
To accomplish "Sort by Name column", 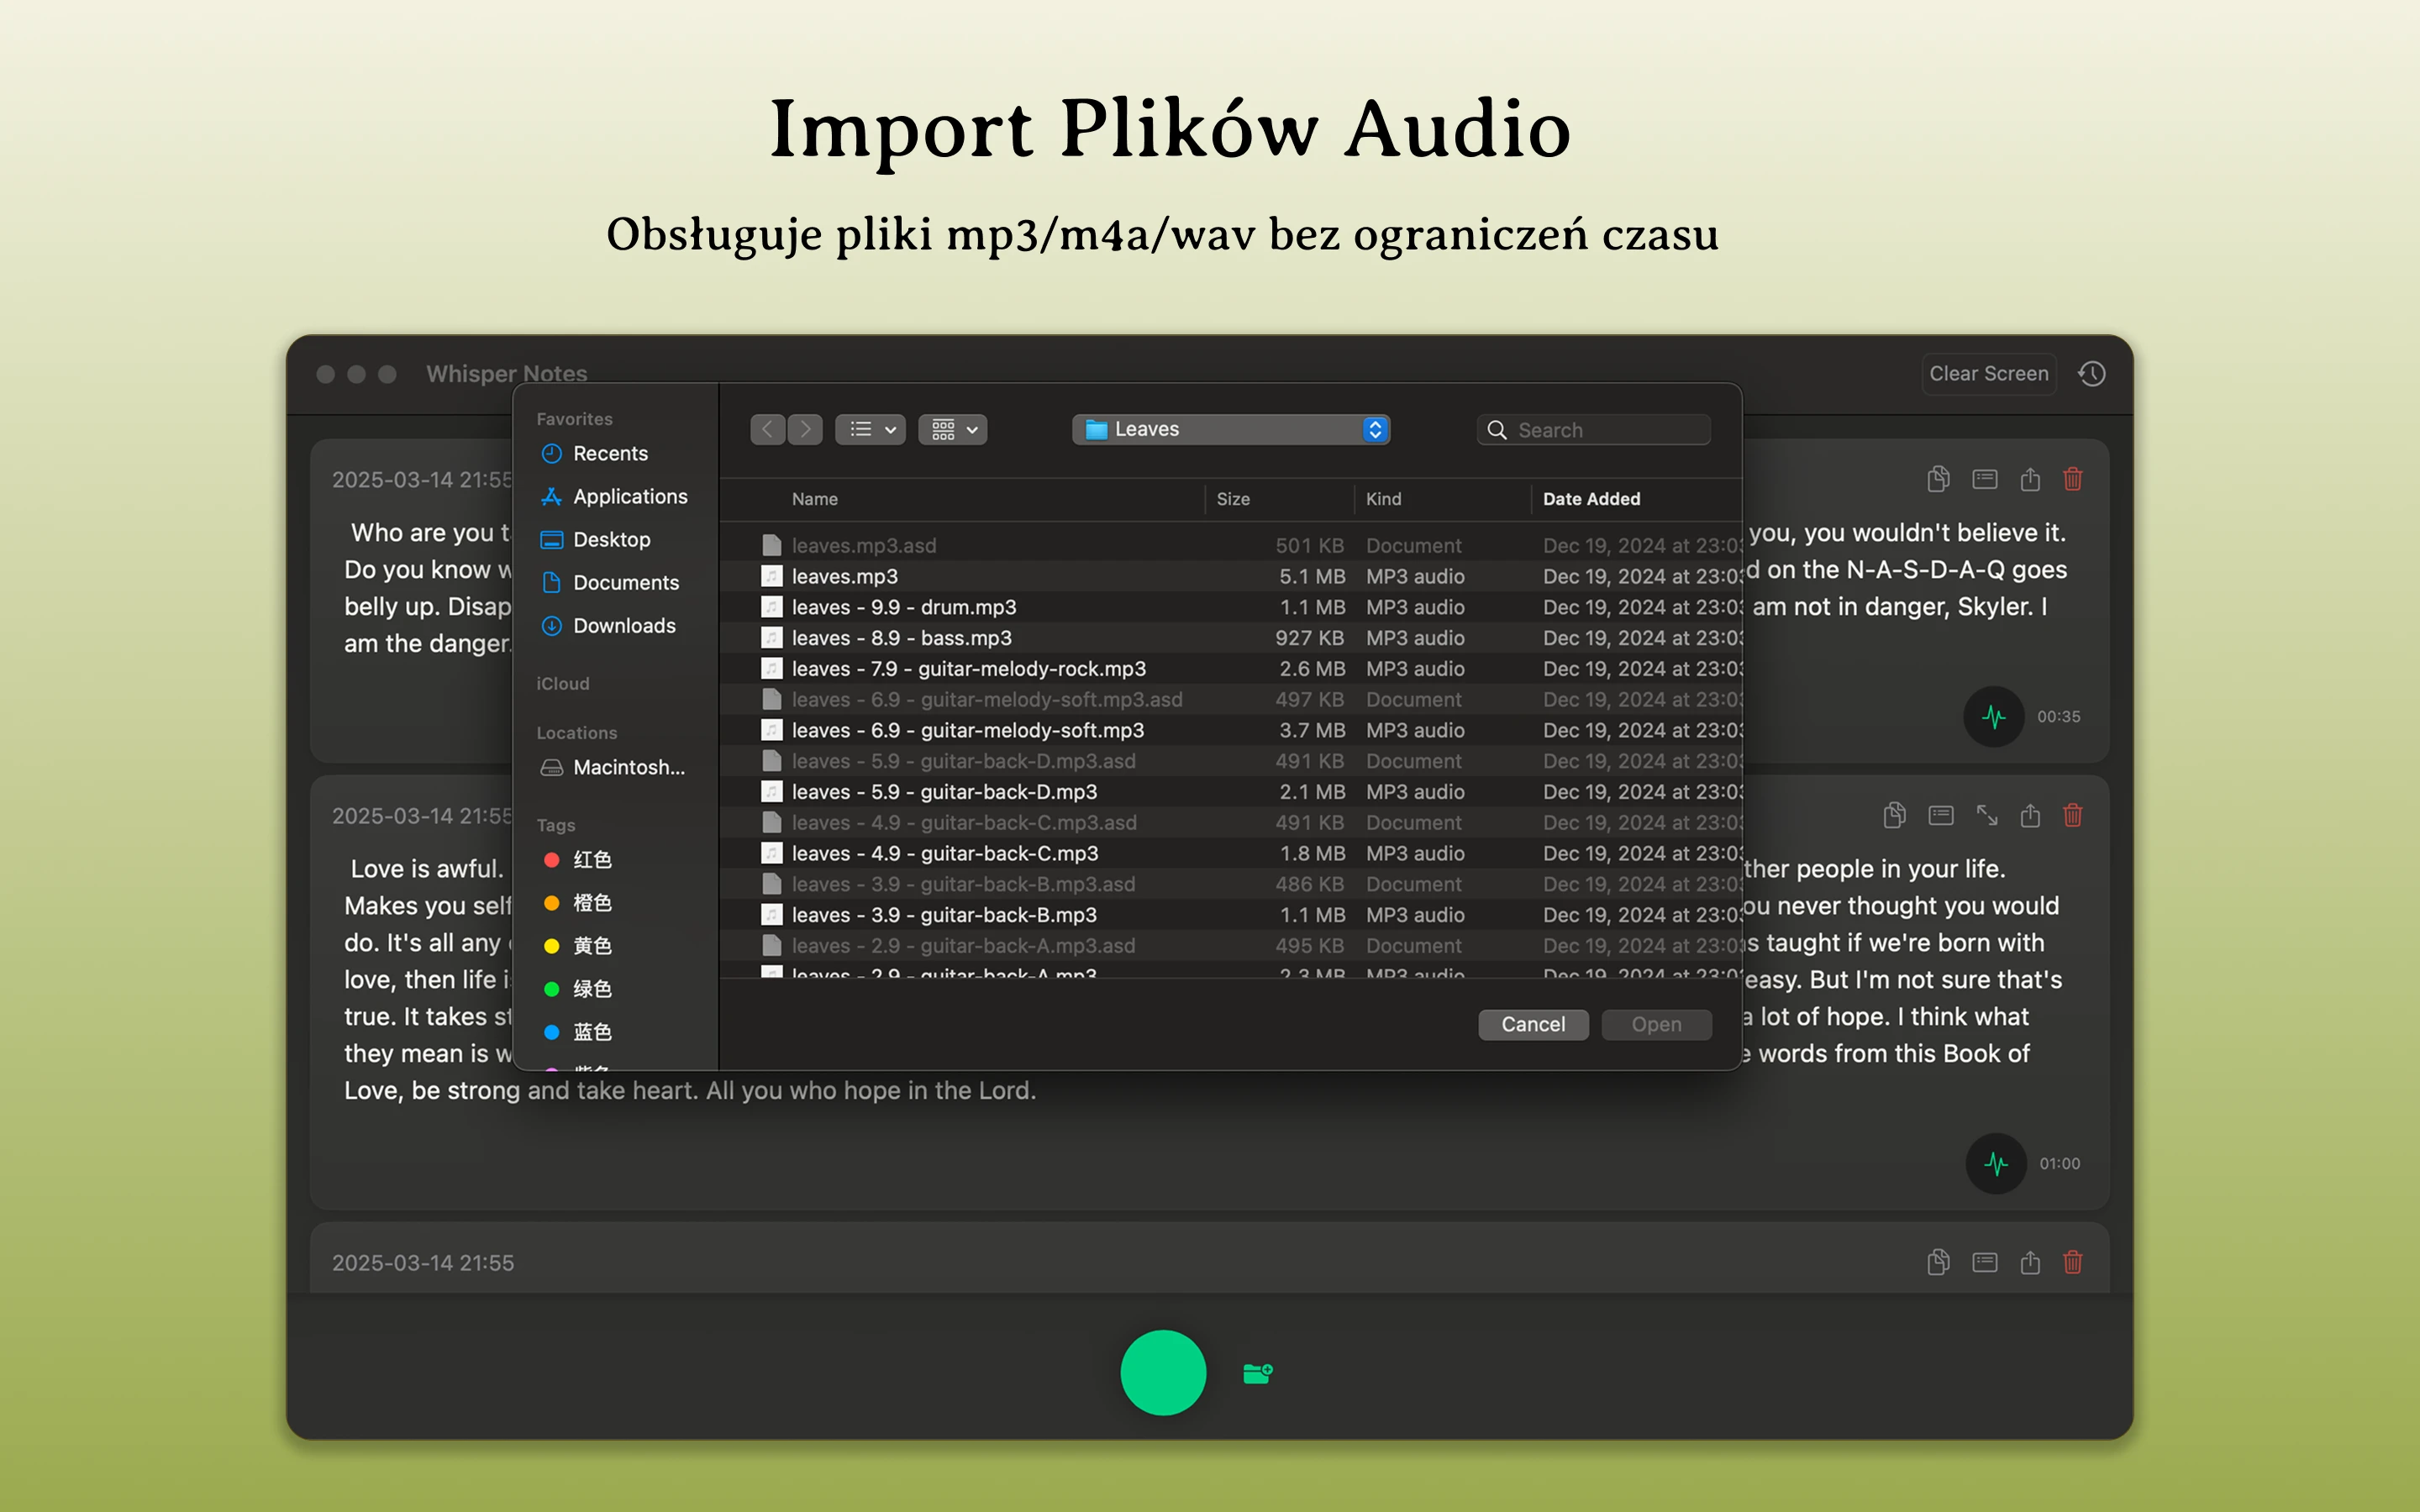I will point(814,498).
